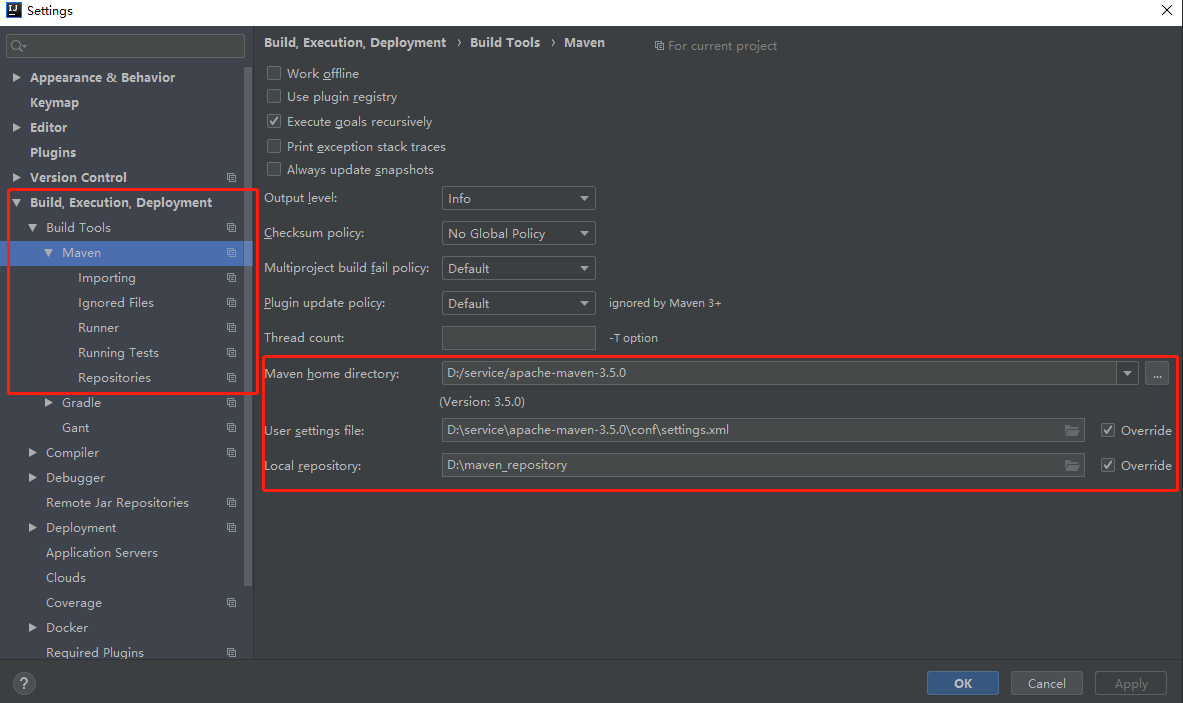Click project-level icon beside Gant
The image size is (1183, 703).
coord(232,428)
